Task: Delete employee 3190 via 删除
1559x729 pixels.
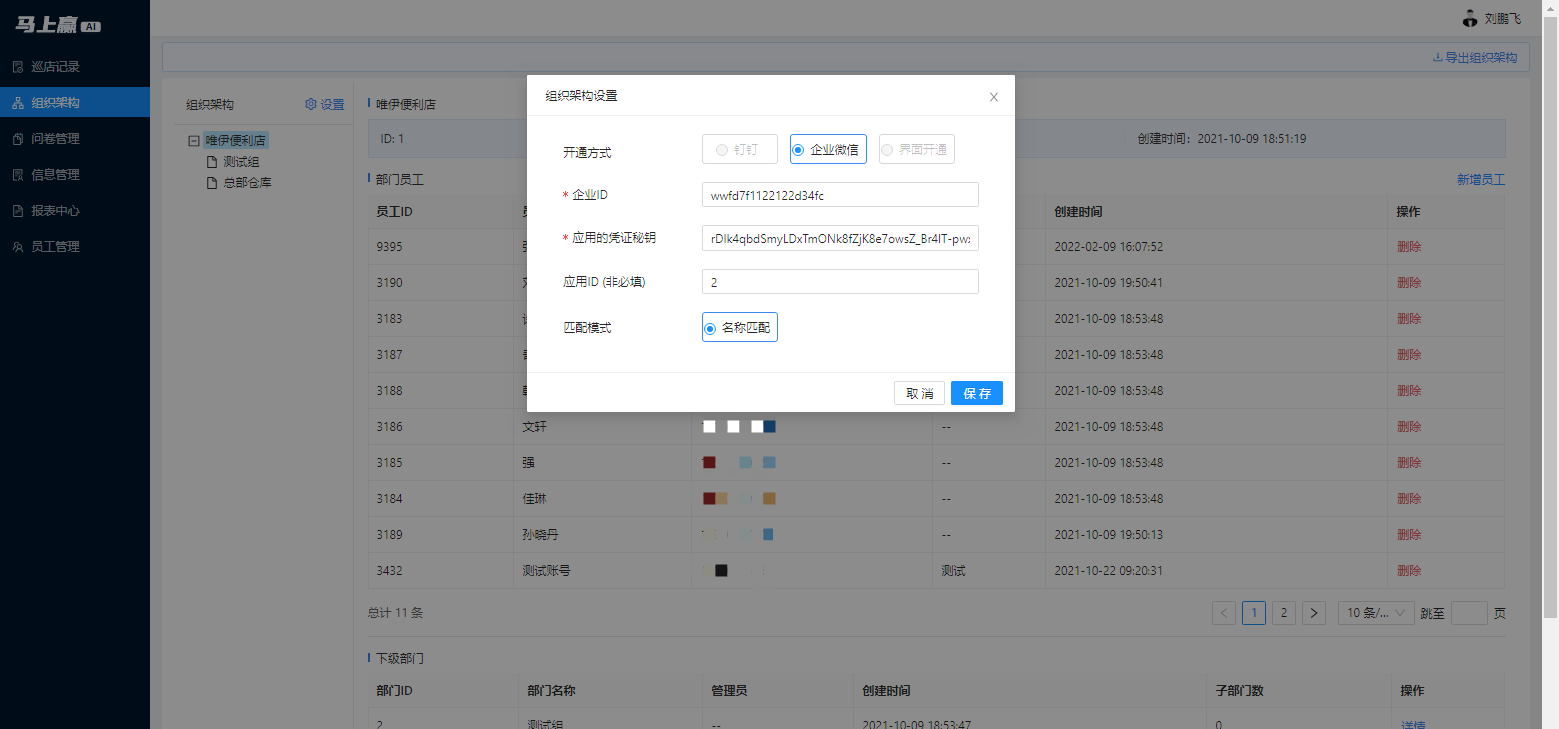Action: [x=1409, y=283]
